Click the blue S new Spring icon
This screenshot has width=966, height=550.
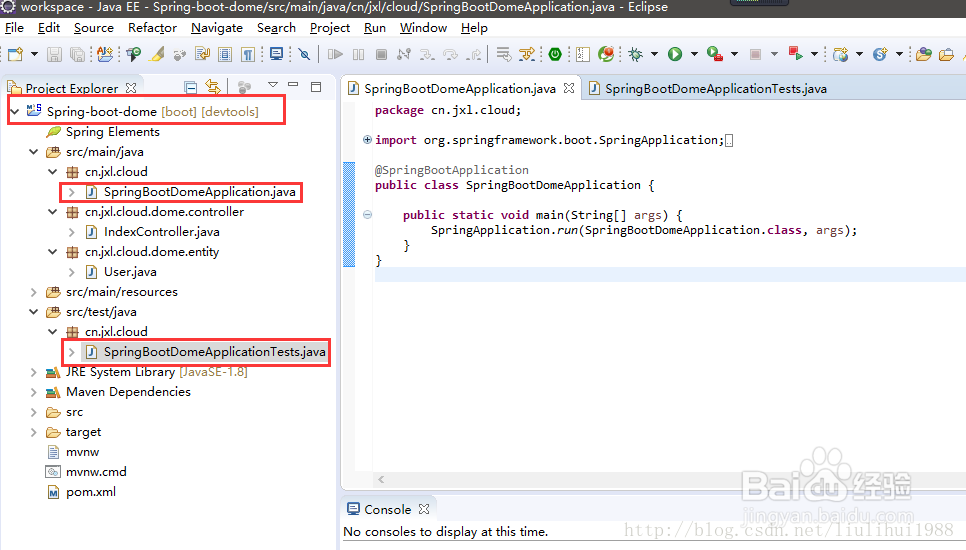click(x=880, y=54)
